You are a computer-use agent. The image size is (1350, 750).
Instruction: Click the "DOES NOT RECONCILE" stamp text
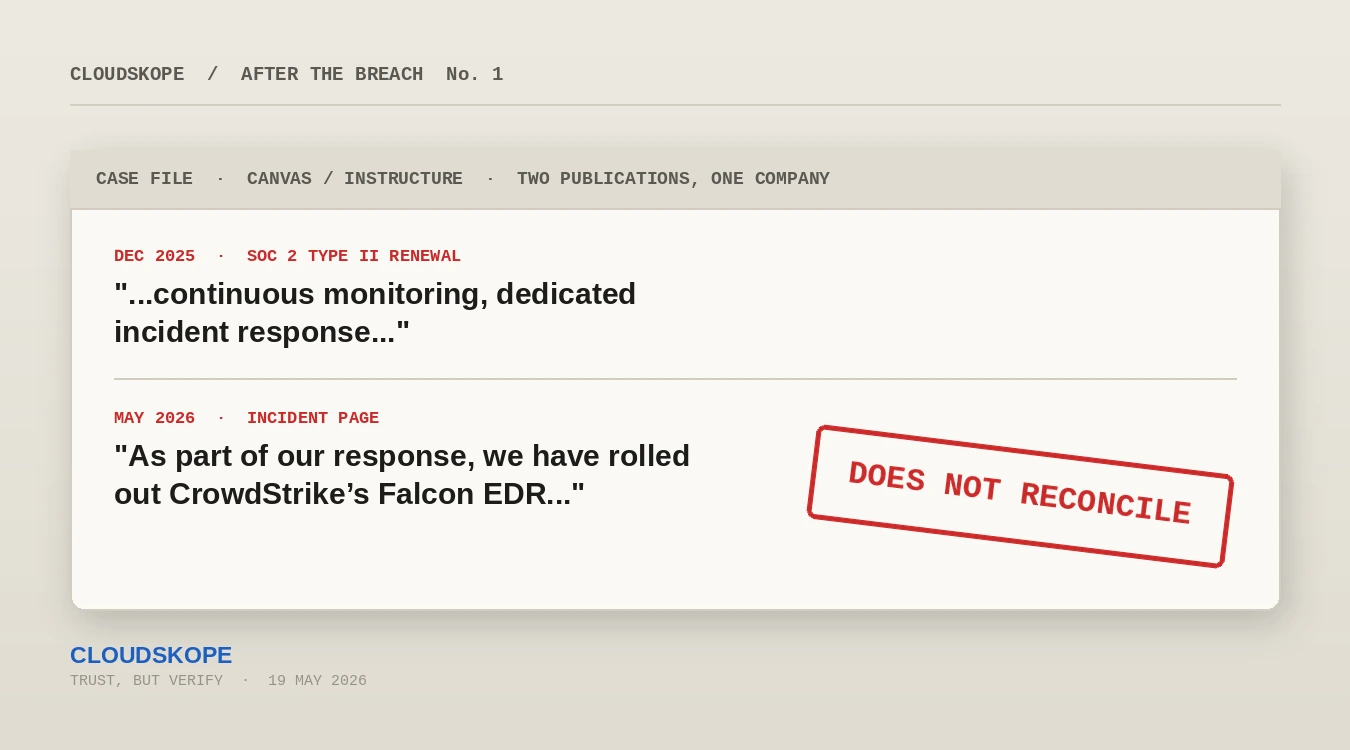[x=1020, y=494]
